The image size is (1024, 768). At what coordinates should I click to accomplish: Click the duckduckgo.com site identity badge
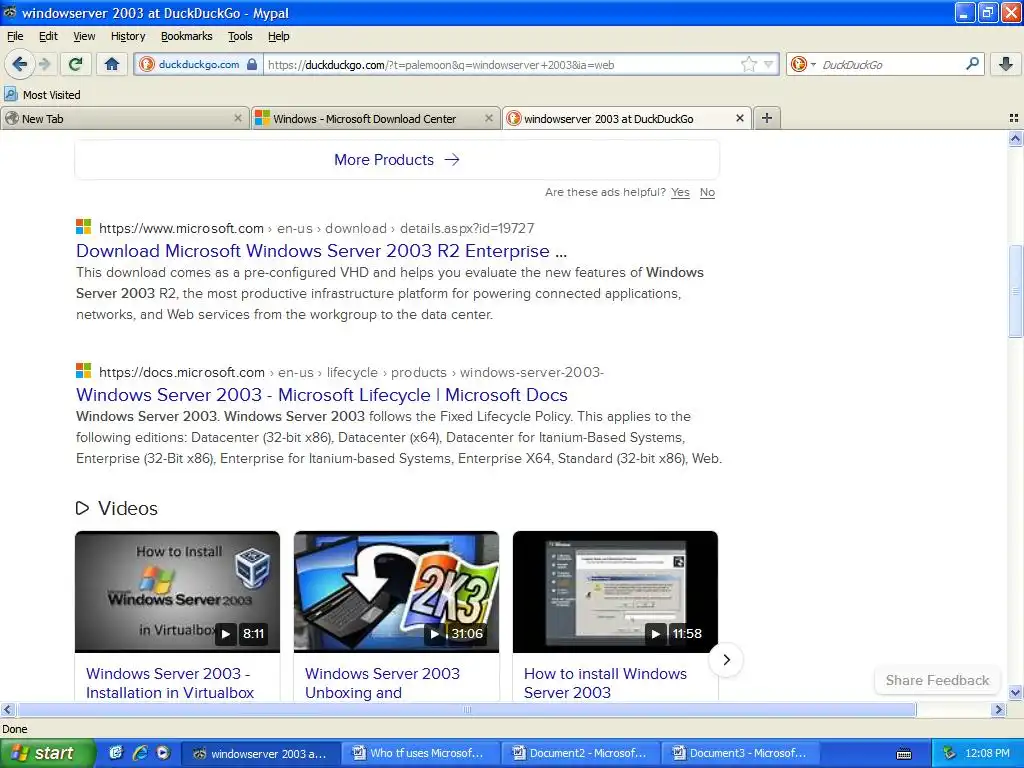(199, 65)
